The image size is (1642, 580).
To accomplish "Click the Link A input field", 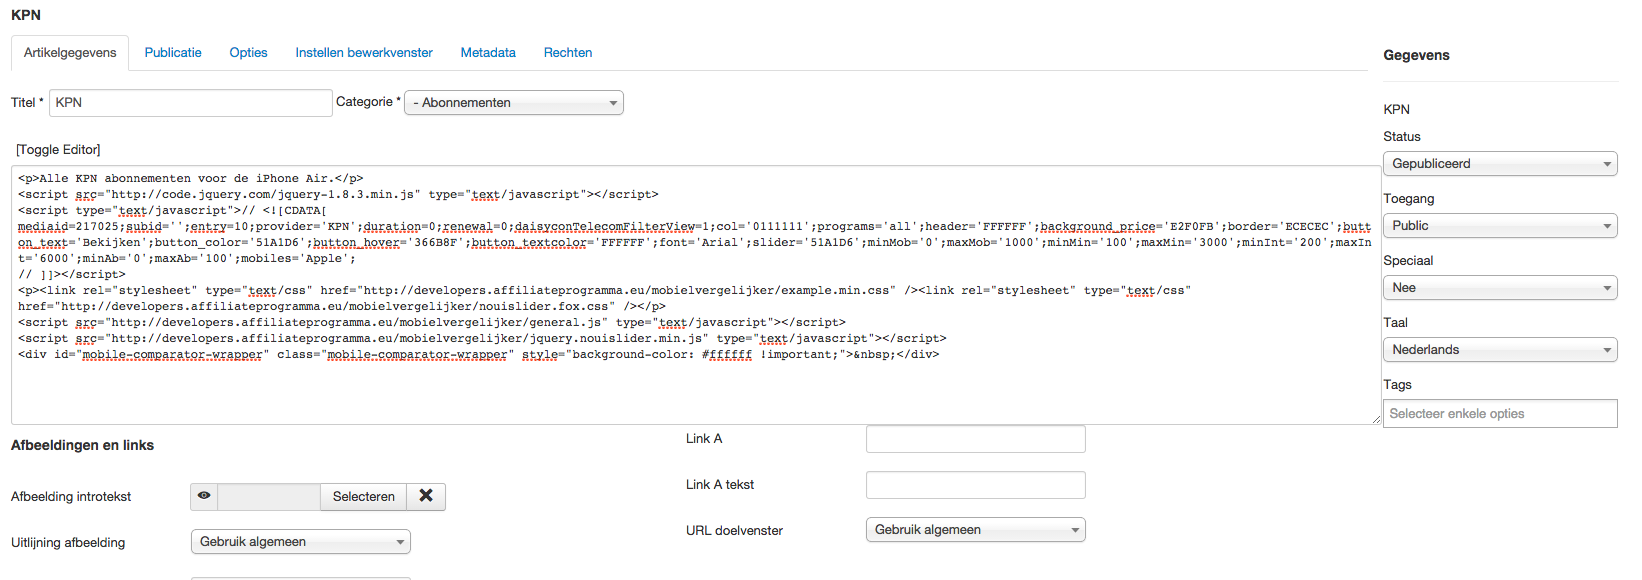I will [x=976, y=439].
